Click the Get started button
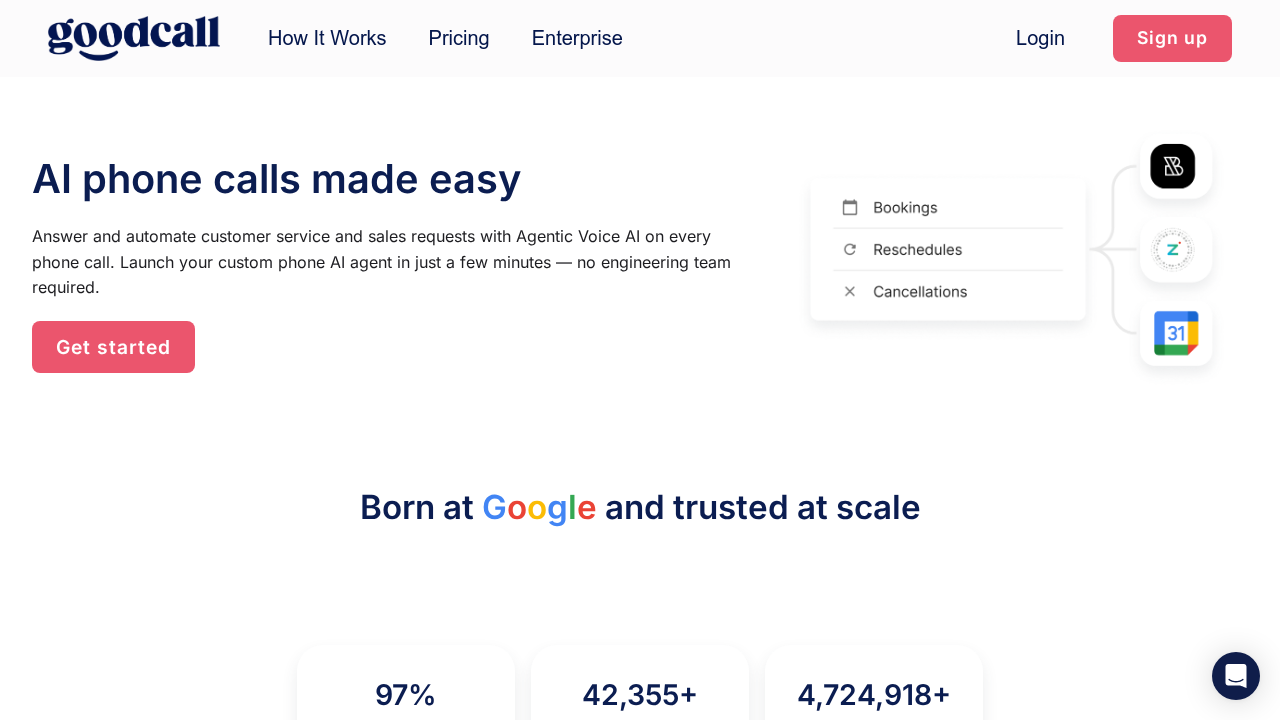 pyautogui.click(x=113, y=347)
